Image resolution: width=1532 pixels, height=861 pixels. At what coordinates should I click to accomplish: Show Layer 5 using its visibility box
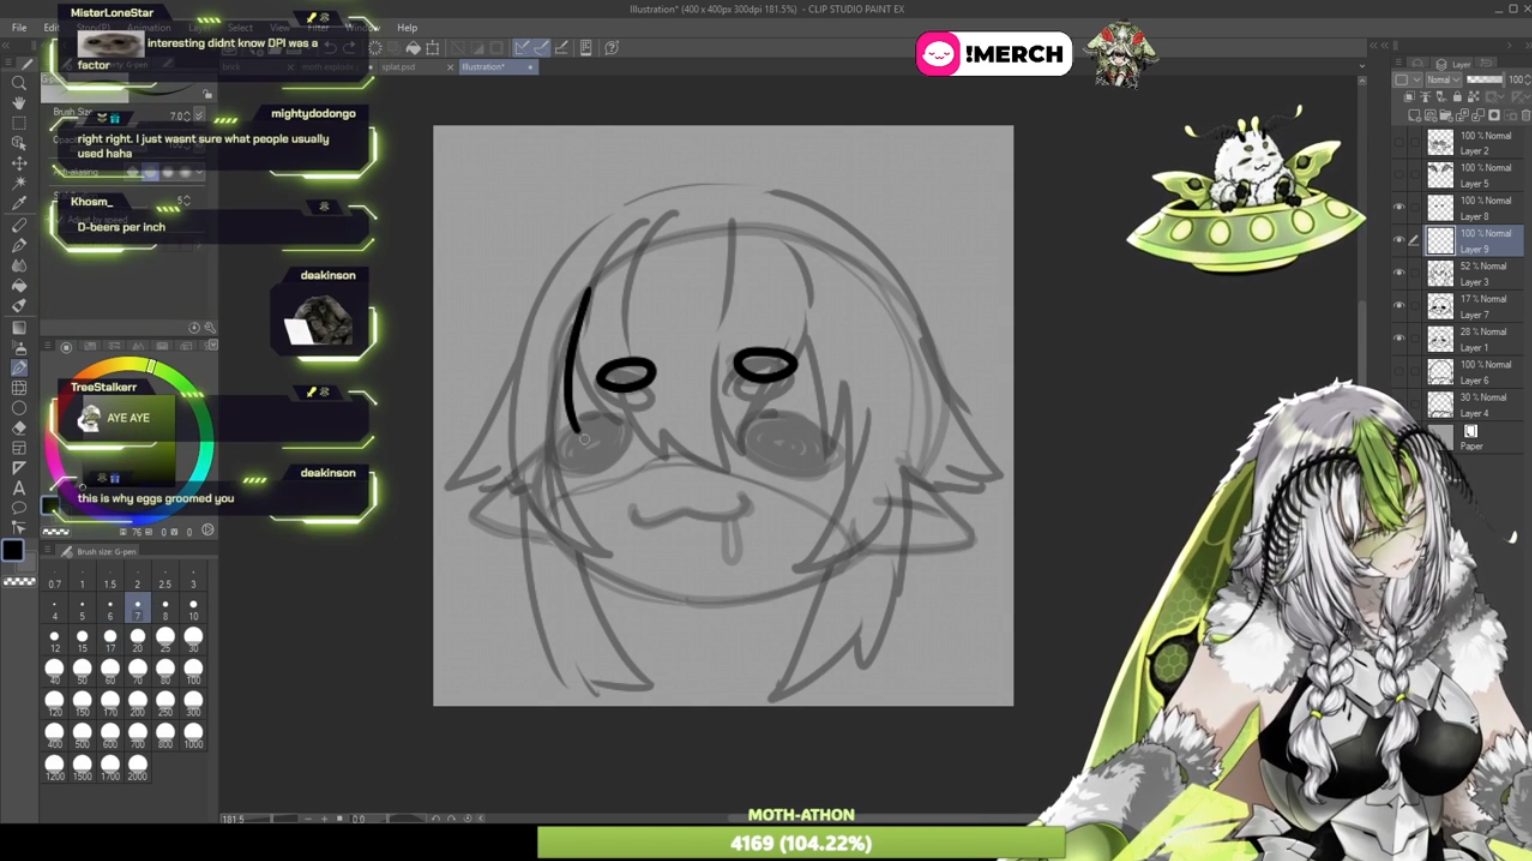1399,175
